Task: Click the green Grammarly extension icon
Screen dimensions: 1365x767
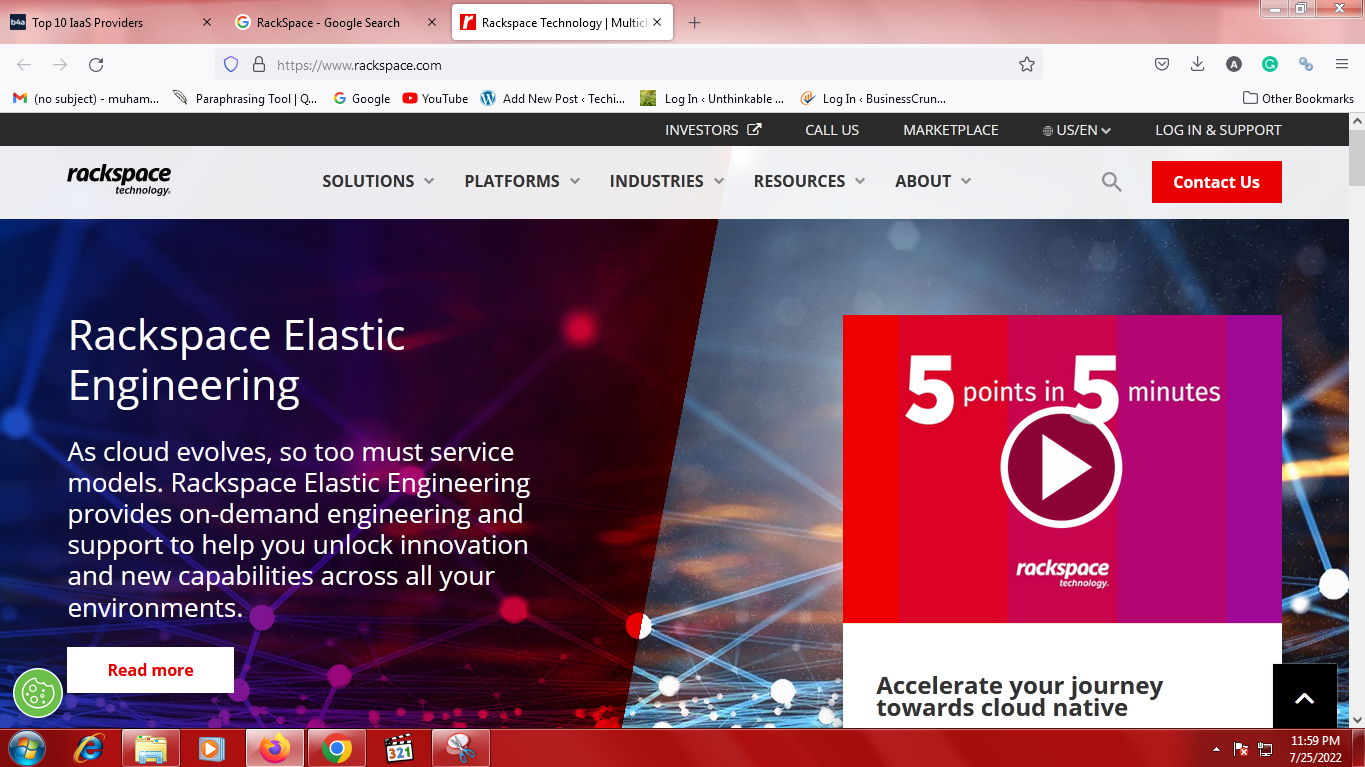Action: [x=1270, y=64]
